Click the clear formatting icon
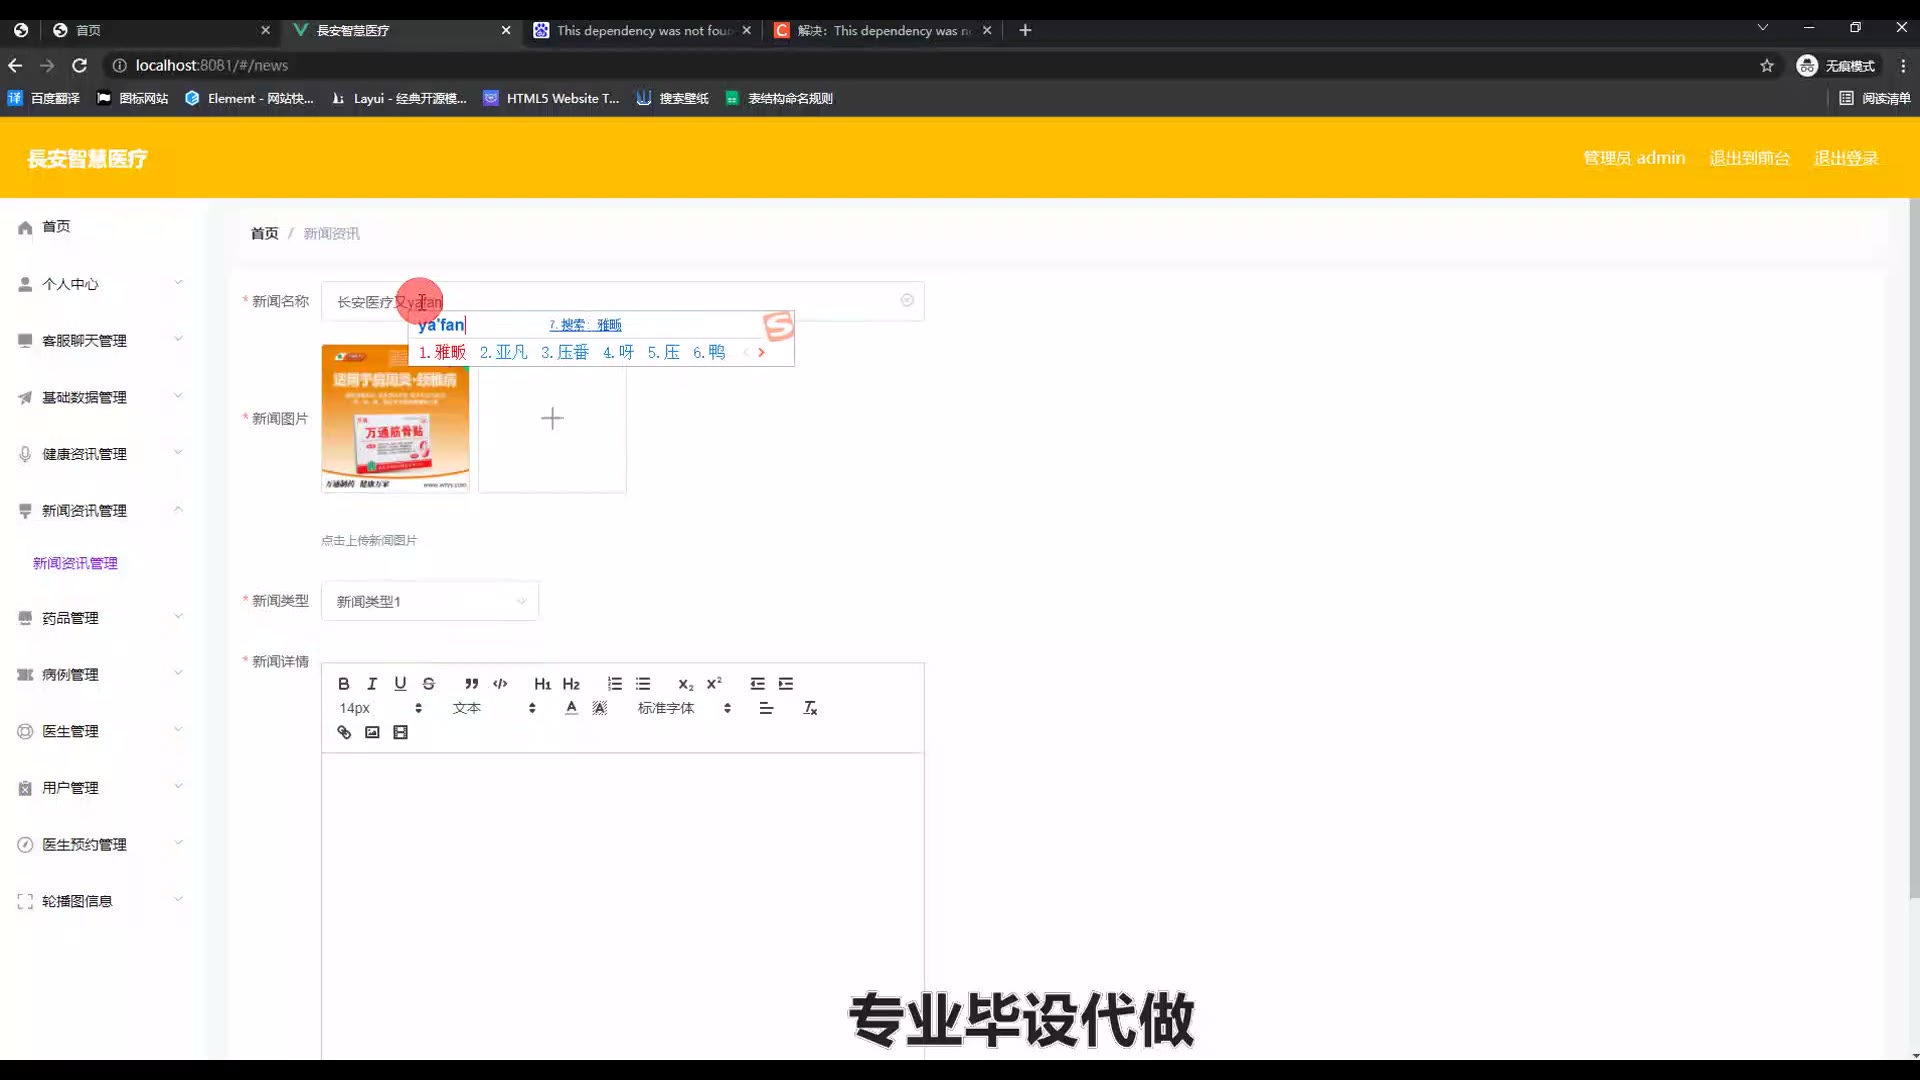The image size is (1920, 1080). click(810, 708)
